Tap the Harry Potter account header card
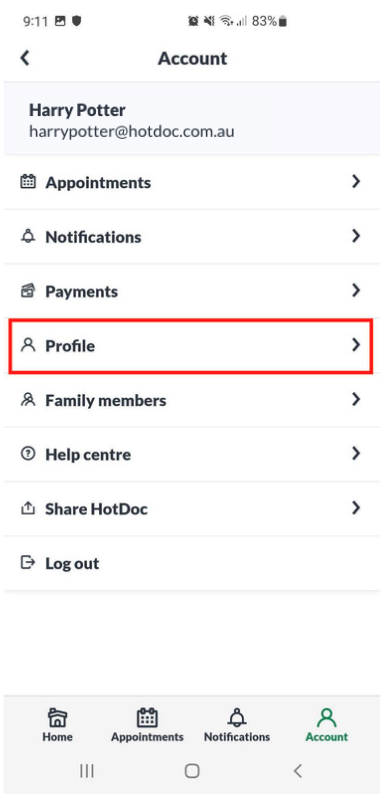 tap(192, 118)
